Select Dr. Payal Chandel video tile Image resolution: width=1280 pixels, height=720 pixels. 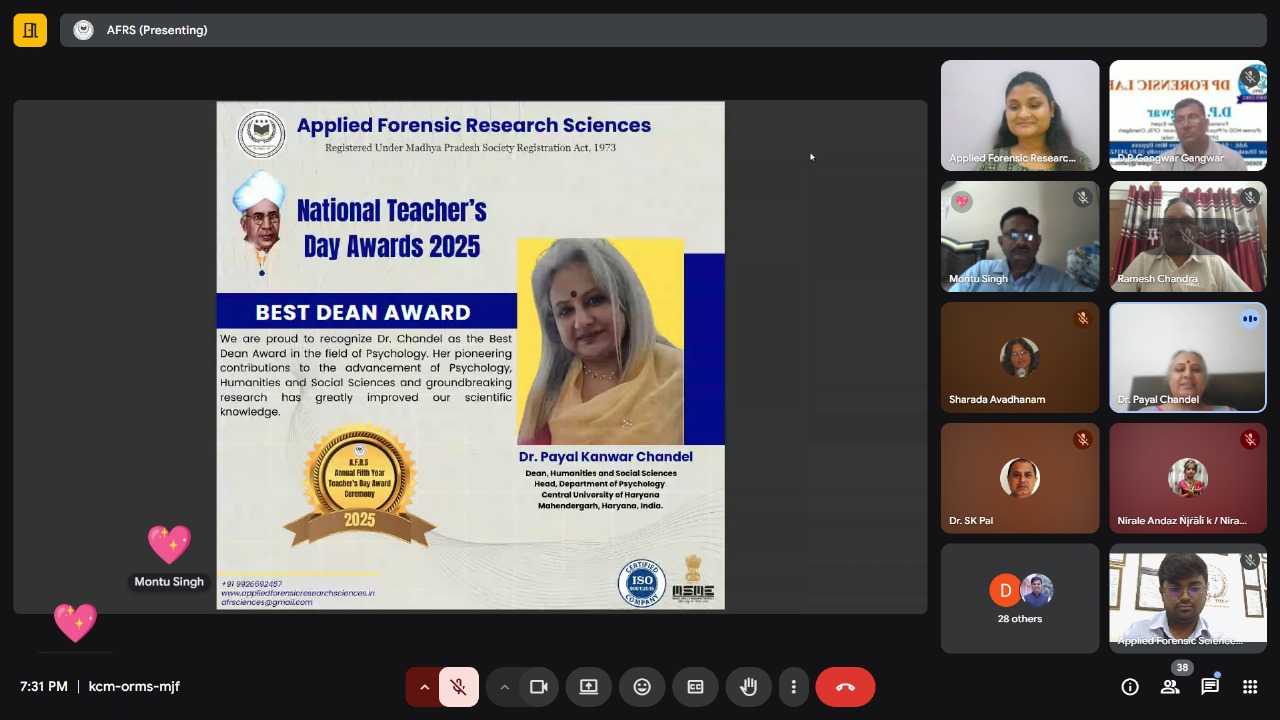click(x=1188, y=357)
